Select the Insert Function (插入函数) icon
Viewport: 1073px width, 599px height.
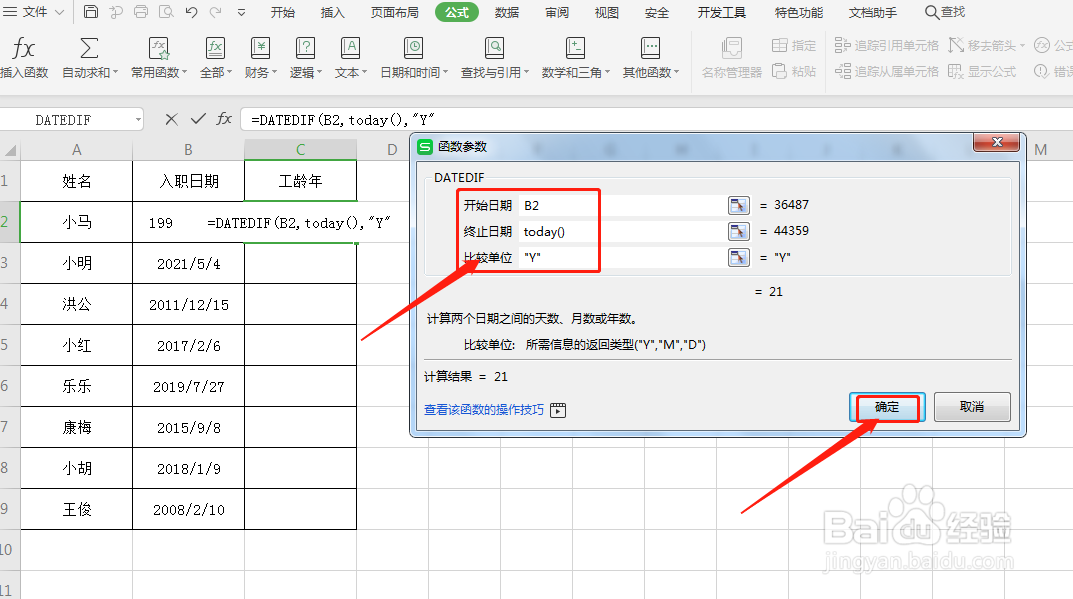coord(23,48)
